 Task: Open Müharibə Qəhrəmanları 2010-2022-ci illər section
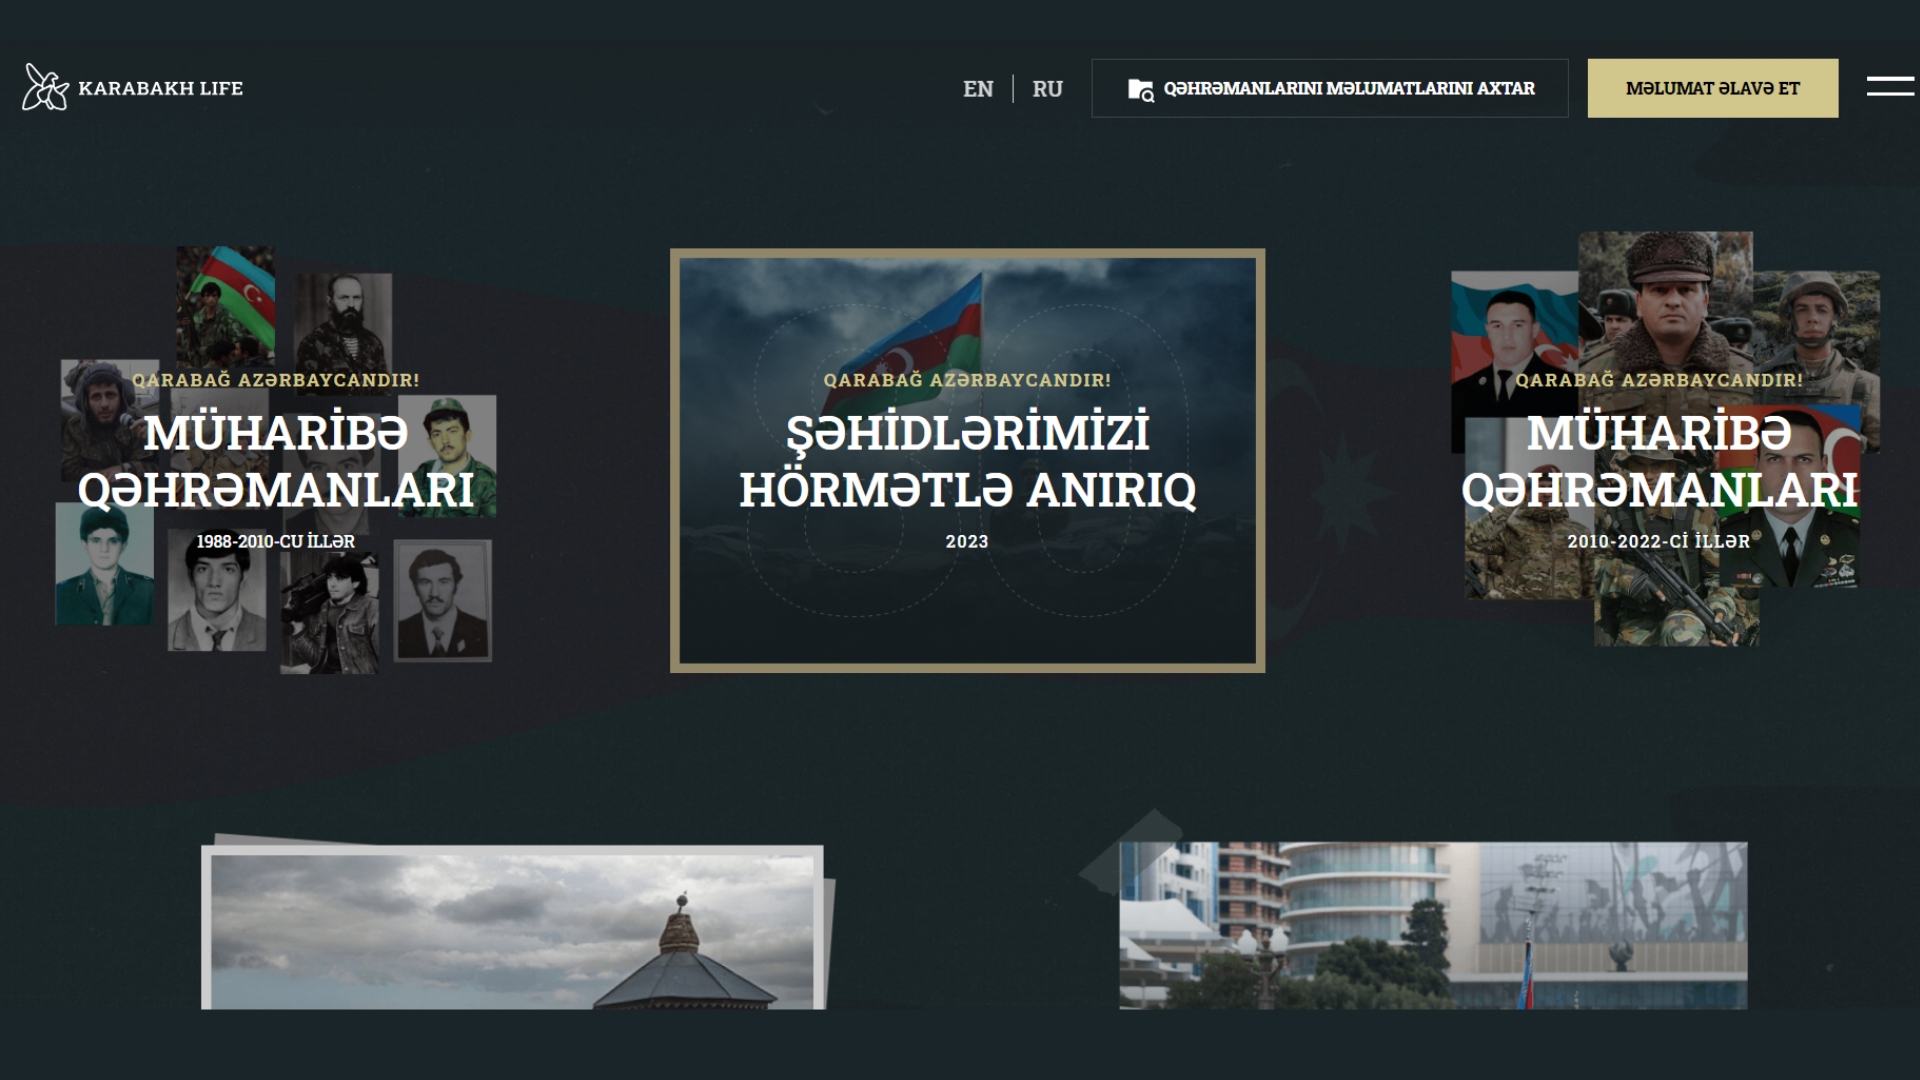click(x=1659, y=462)
